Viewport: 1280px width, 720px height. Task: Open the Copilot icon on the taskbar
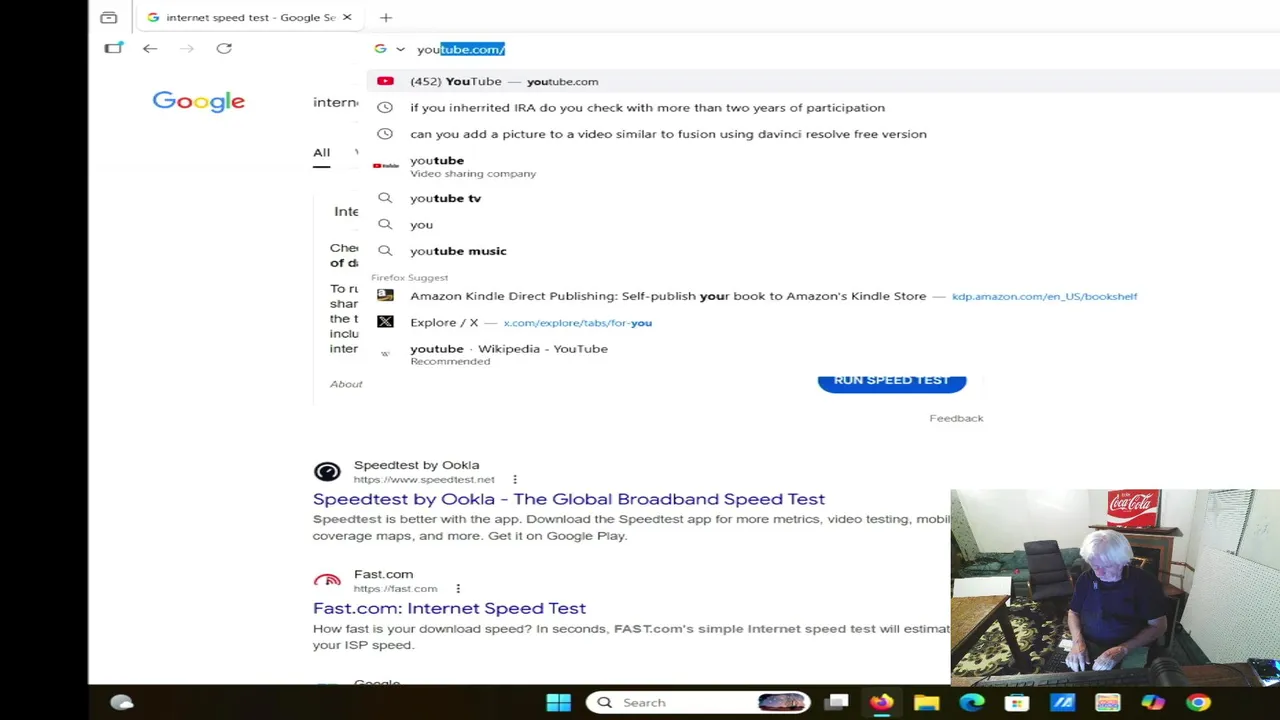click(x=1153, y=702)
